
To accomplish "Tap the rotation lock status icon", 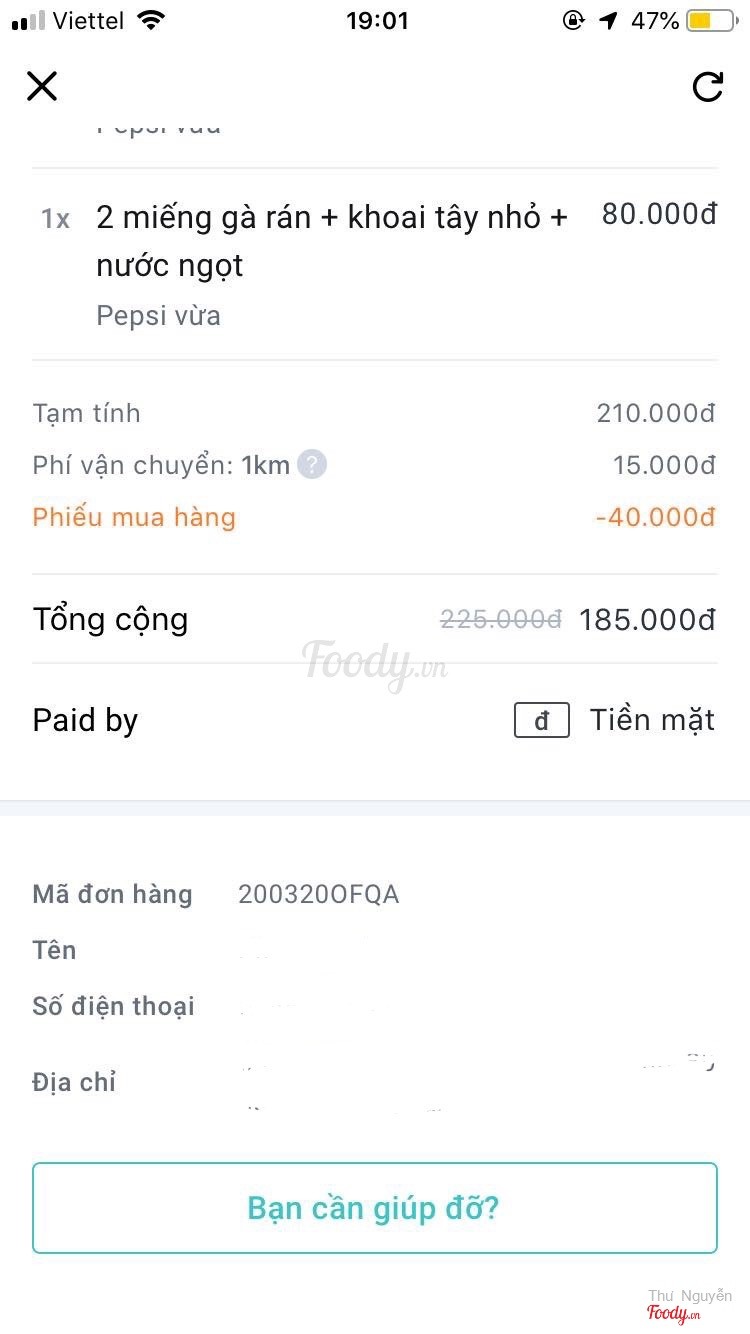I will [573, 20].
